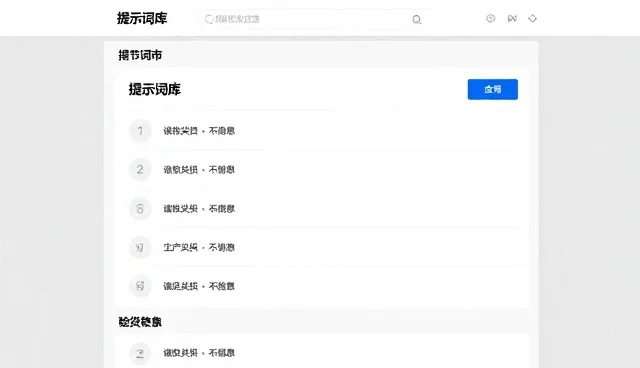Select badge 2 under the lower section heading
The width and height of the screenshot is (640, 368).
pyautogui.click(x=140, y=353)
